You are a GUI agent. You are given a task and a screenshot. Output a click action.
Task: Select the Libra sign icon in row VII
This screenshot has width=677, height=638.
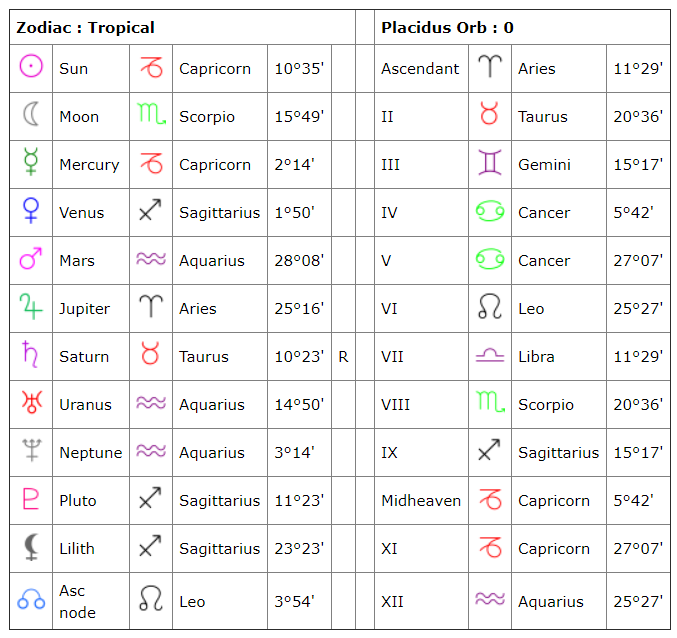(x=489, y=356)
